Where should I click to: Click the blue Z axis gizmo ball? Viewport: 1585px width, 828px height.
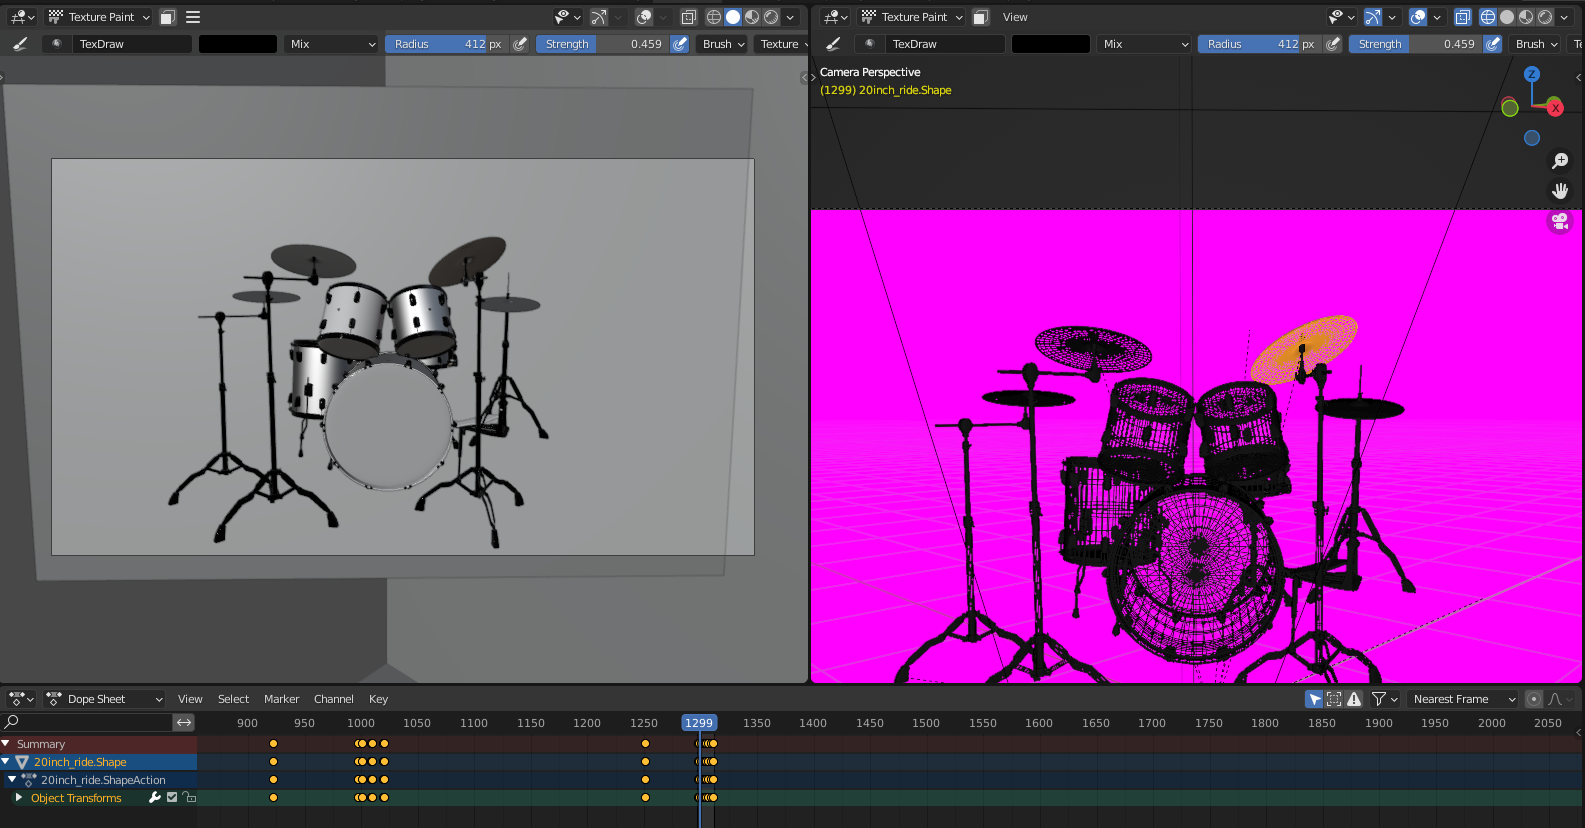[1531, 75]
